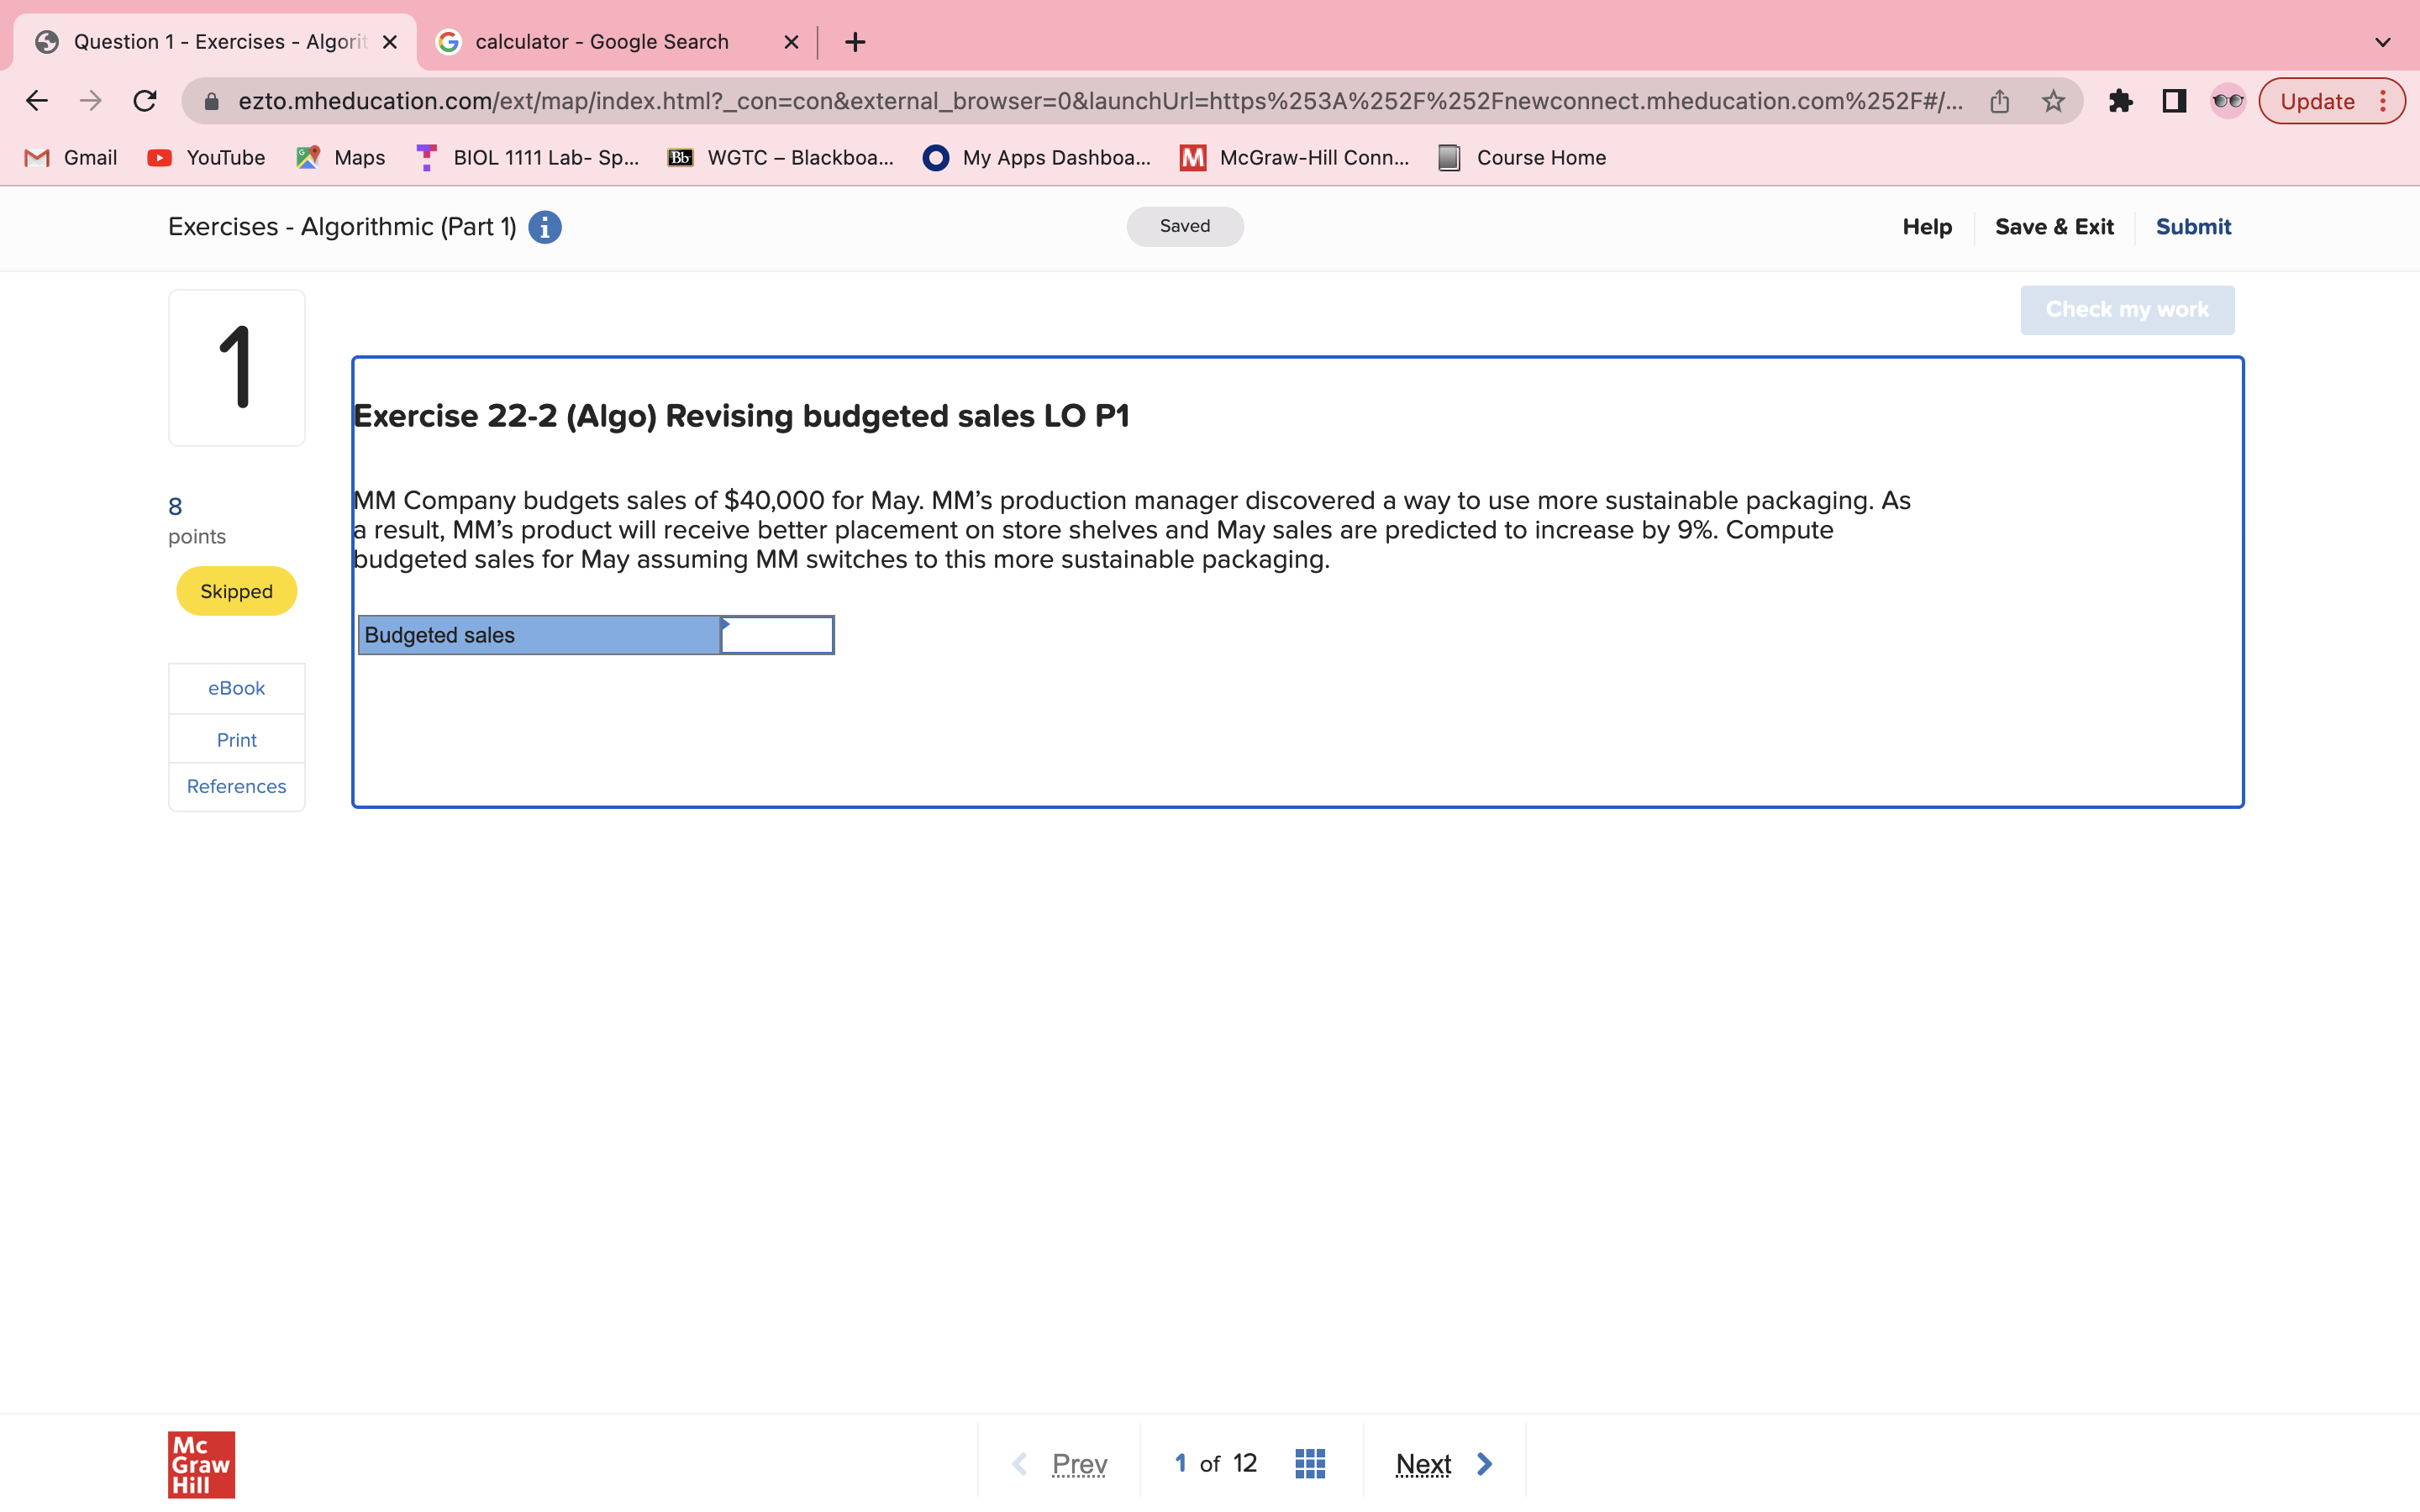This screenshot has width=2420, height=1512.
Task: Open Google Maps bookmark
Action: tap(340, 157)
